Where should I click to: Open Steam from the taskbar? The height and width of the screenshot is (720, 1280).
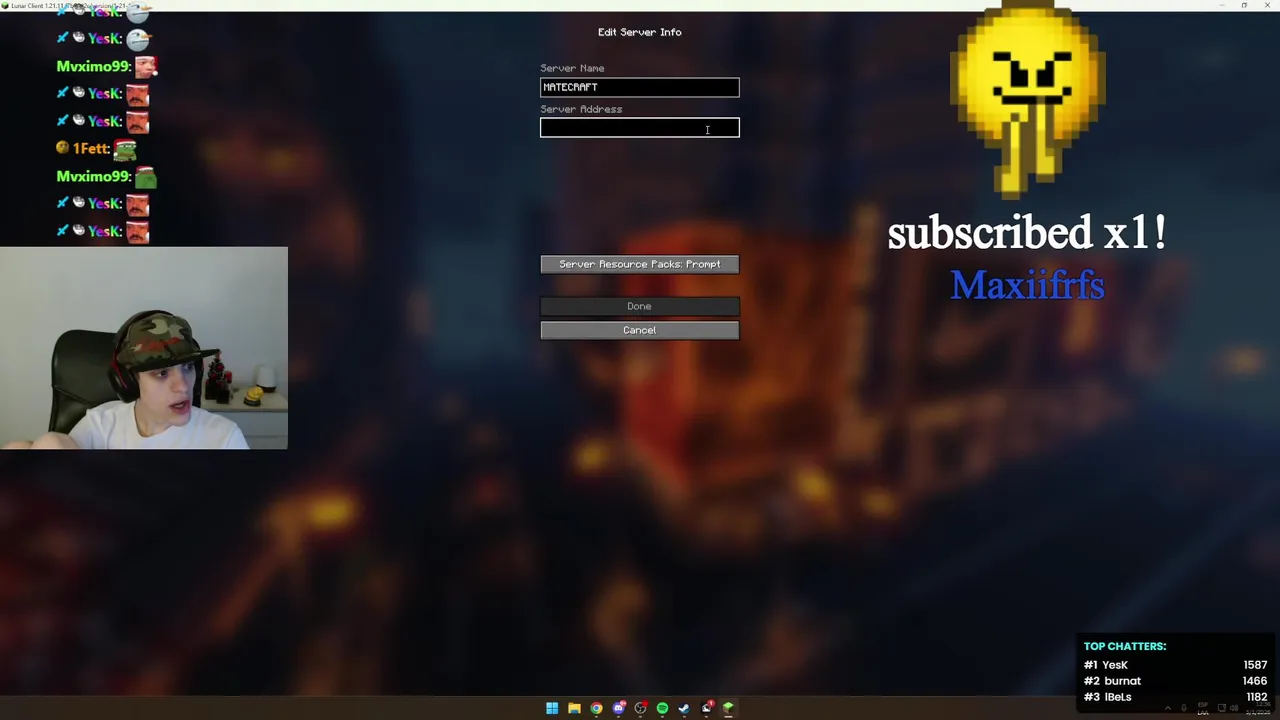pyautogui.click(x=684, y=708)
